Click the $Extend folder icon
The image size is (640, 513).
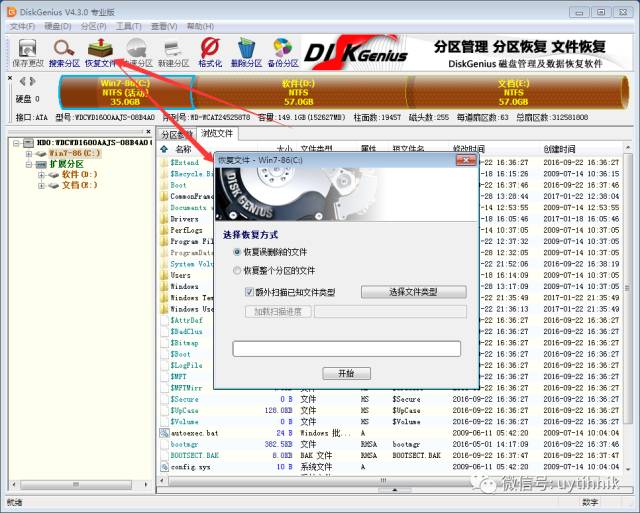(164, 162)
